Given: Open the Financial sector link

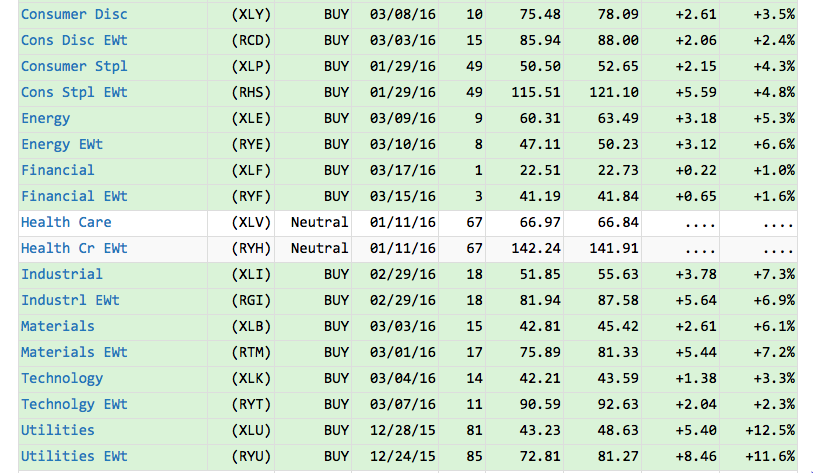Looking at the screenshot, I should click(x=58, y=170).
